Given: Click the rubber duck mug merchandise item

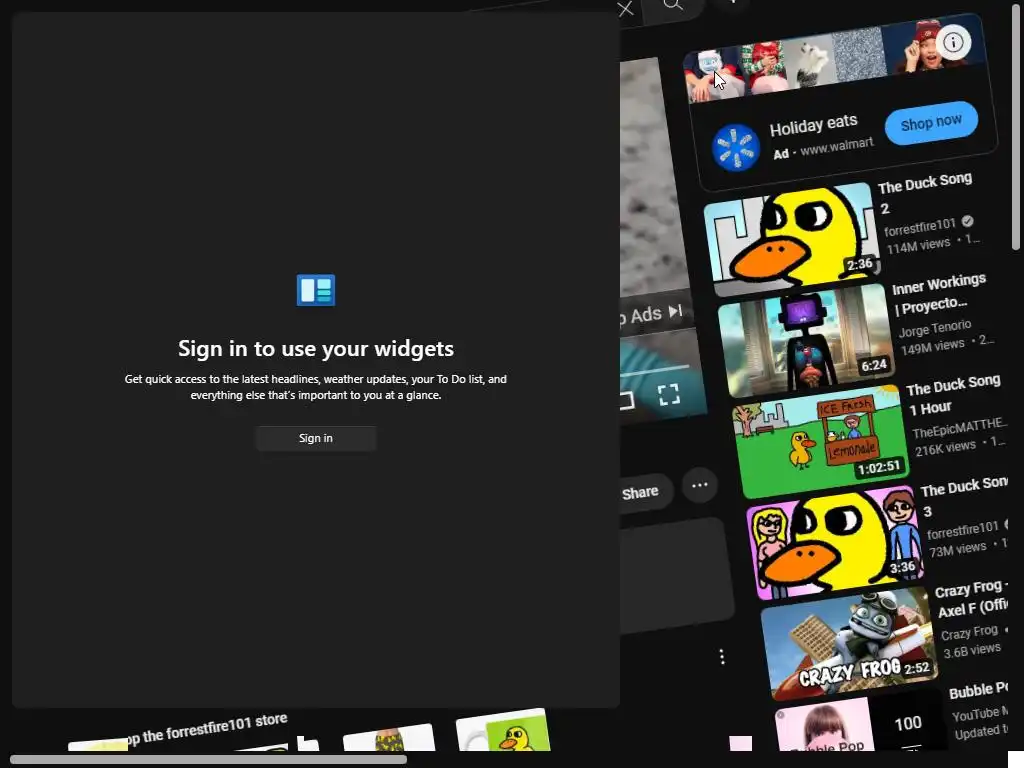Looking at the screenshot, I should tap(503, 731).
